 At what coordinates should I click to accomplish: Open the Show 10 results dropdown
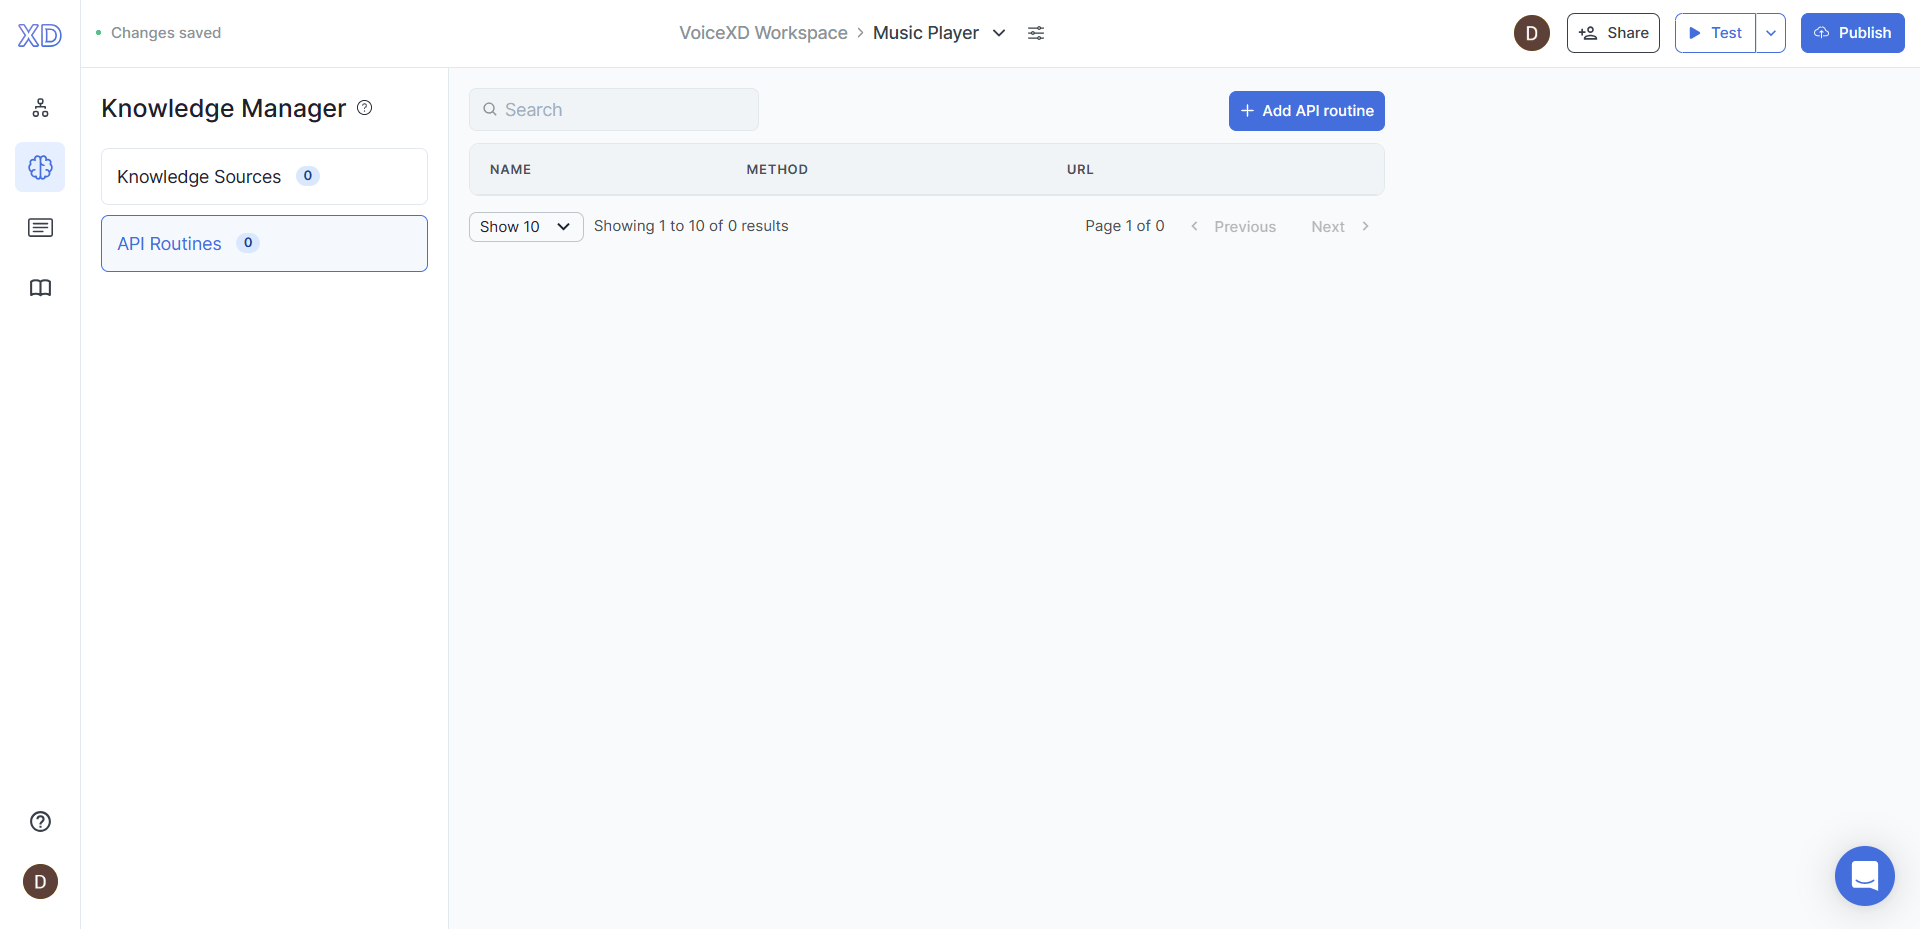525,226
